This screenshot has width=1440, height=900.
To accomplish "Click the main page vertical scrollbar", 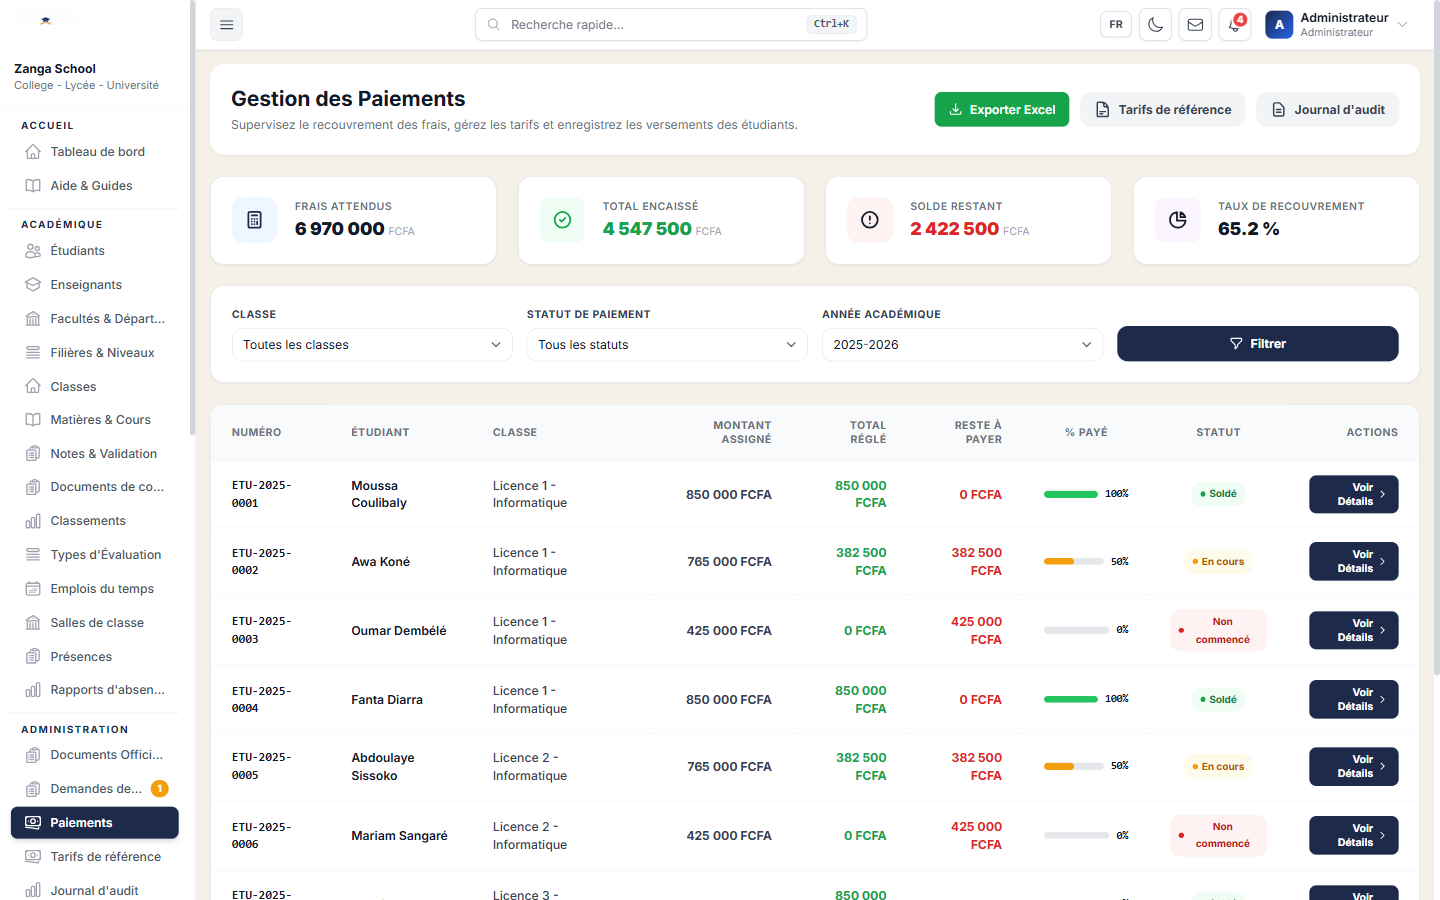I will (1436, 340).
